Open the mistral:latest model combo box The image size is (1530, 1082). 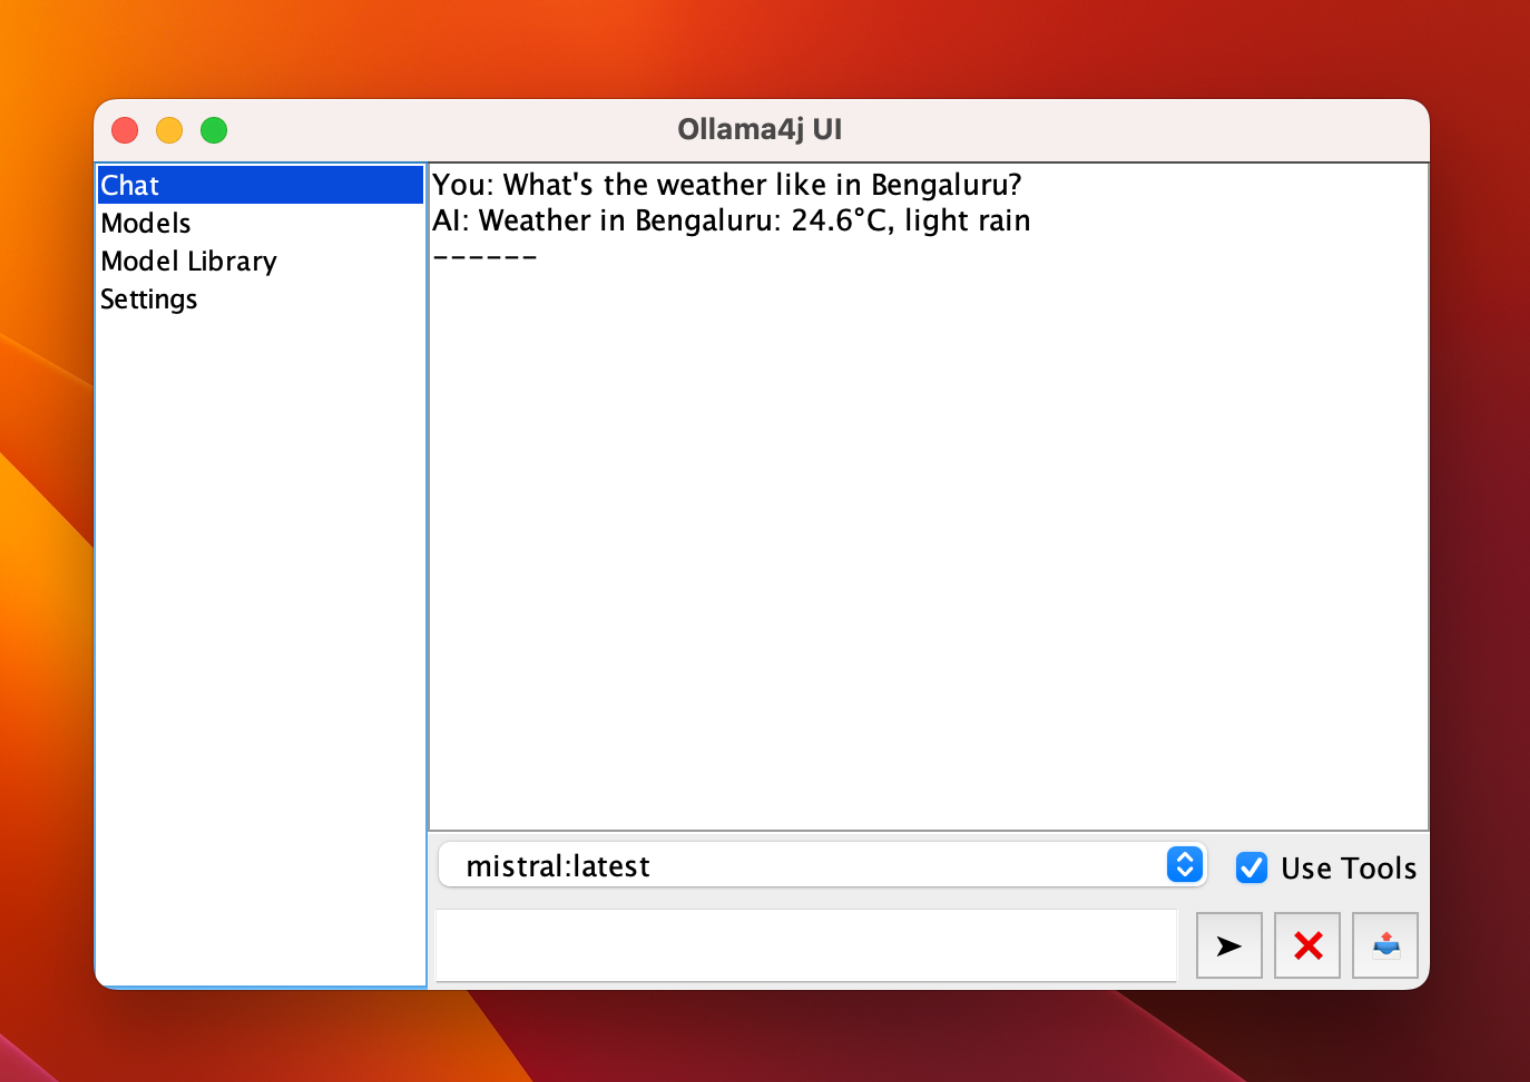pos(800,865)
